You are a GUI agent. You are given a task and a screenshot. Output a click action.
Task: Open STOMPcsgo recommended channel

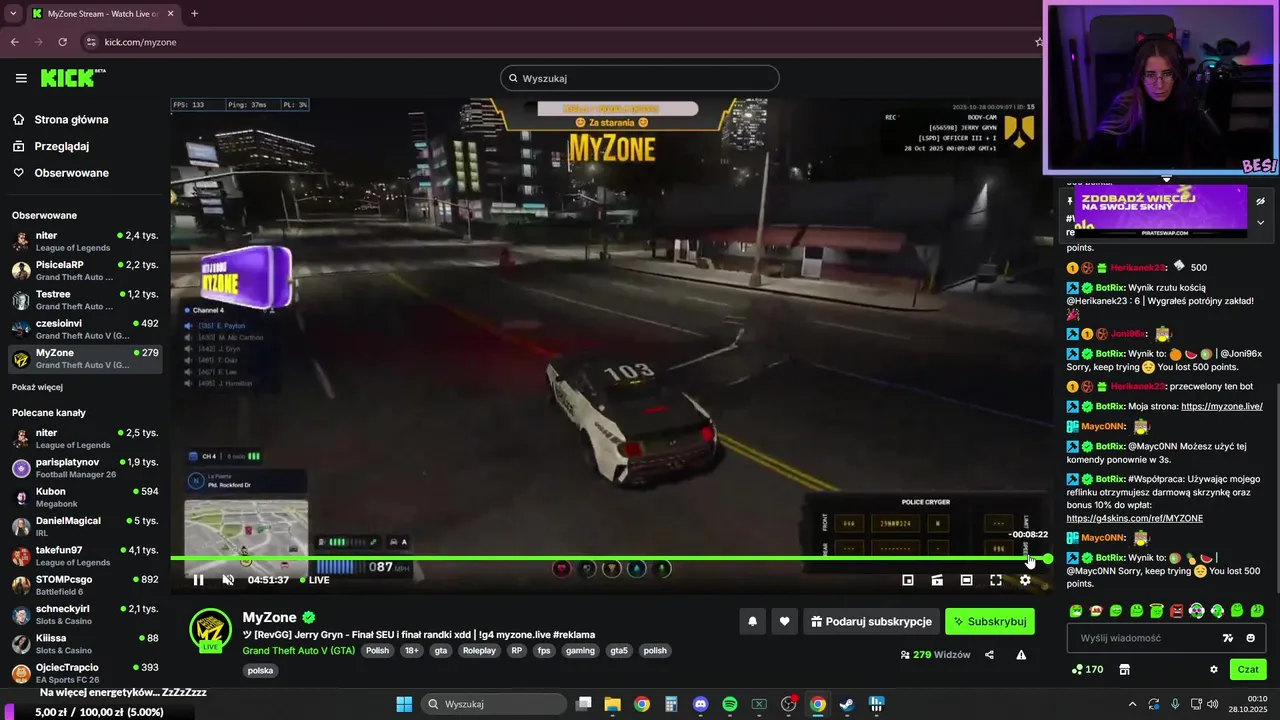[85, 585]
